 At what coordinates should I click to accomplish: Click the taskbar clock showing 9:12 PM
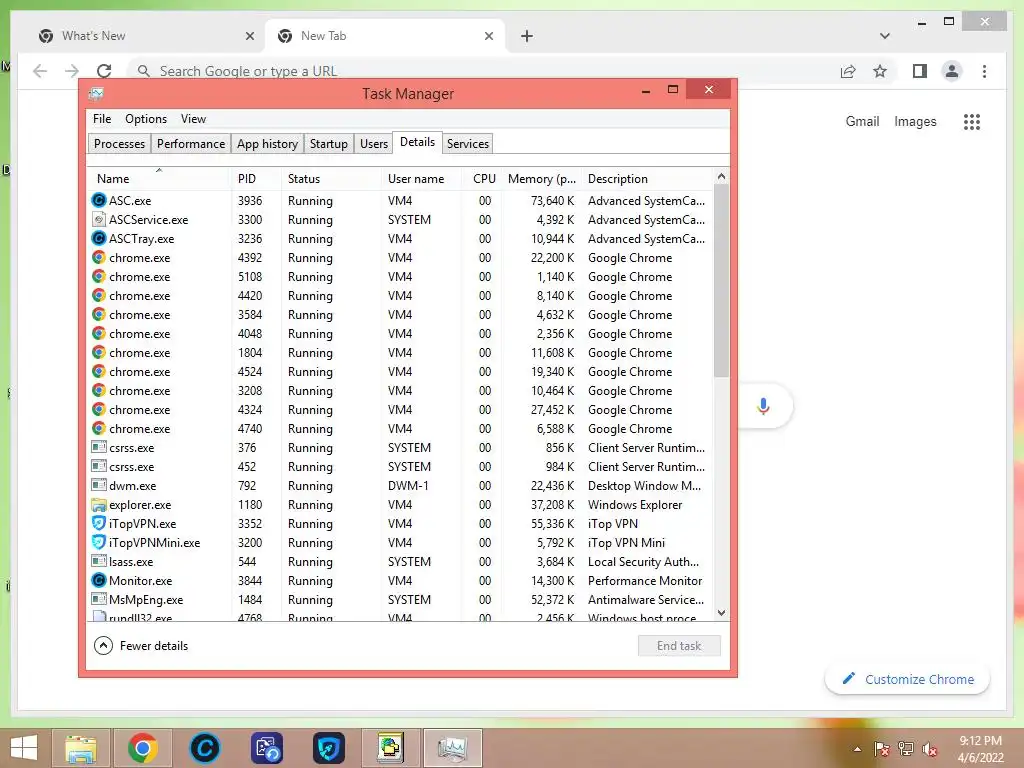[980, 749]
